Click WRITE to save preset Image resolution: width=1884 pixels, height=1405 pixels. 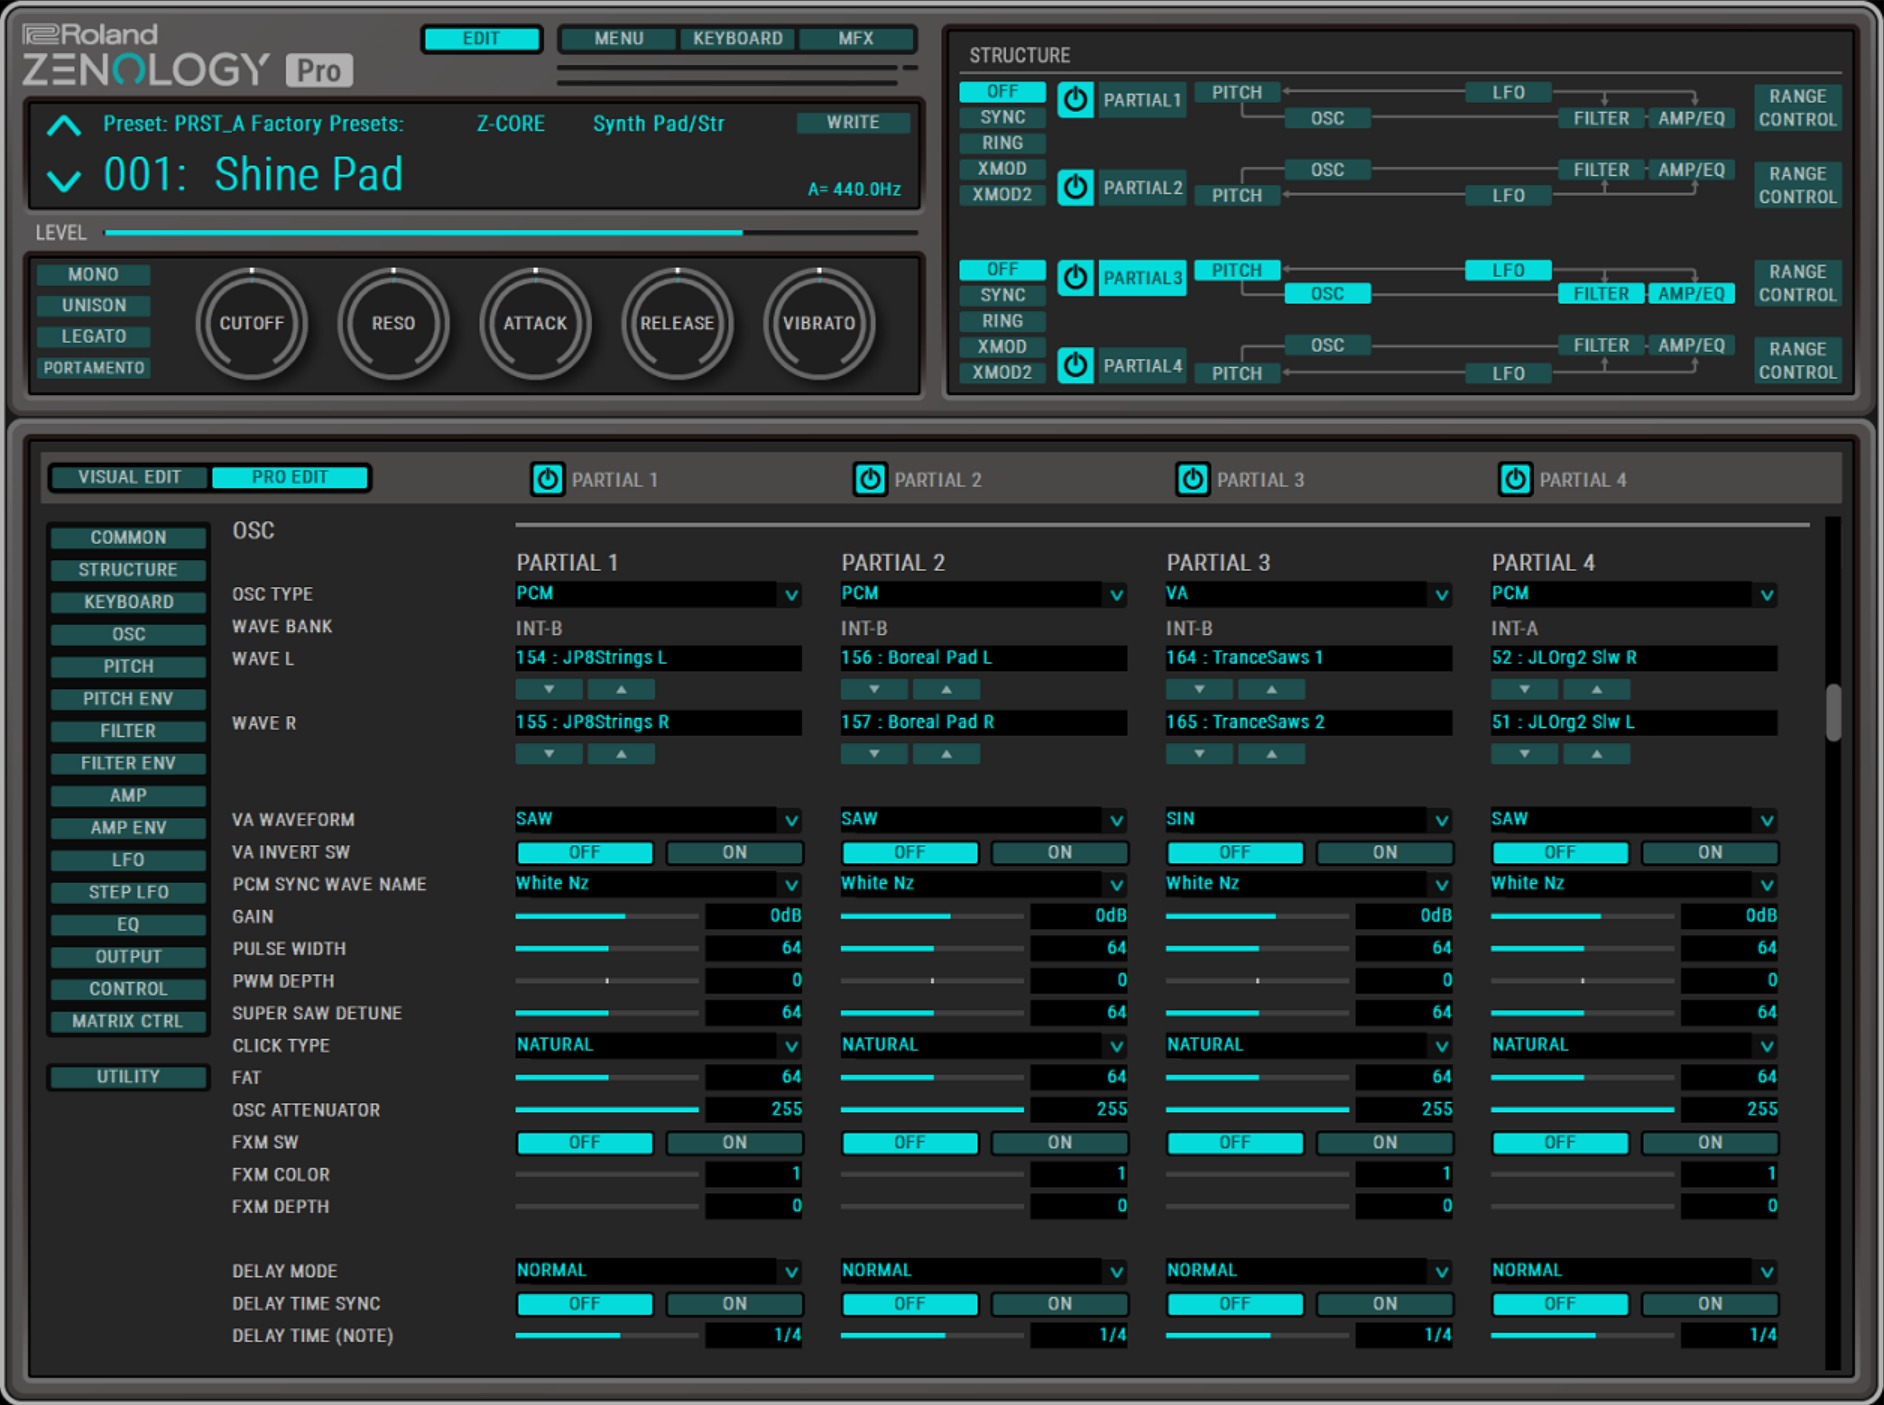(853, 122)
